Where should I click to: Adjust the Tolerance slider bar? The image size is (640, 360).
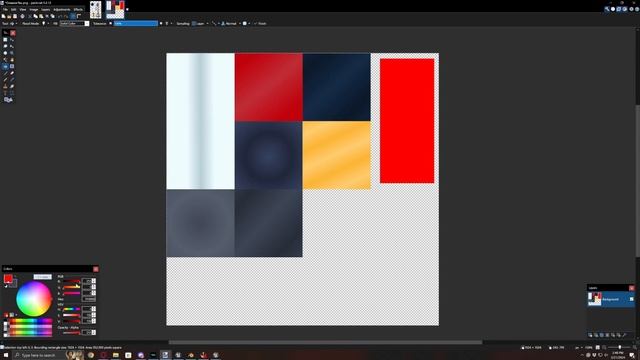(x=136, y=24)
